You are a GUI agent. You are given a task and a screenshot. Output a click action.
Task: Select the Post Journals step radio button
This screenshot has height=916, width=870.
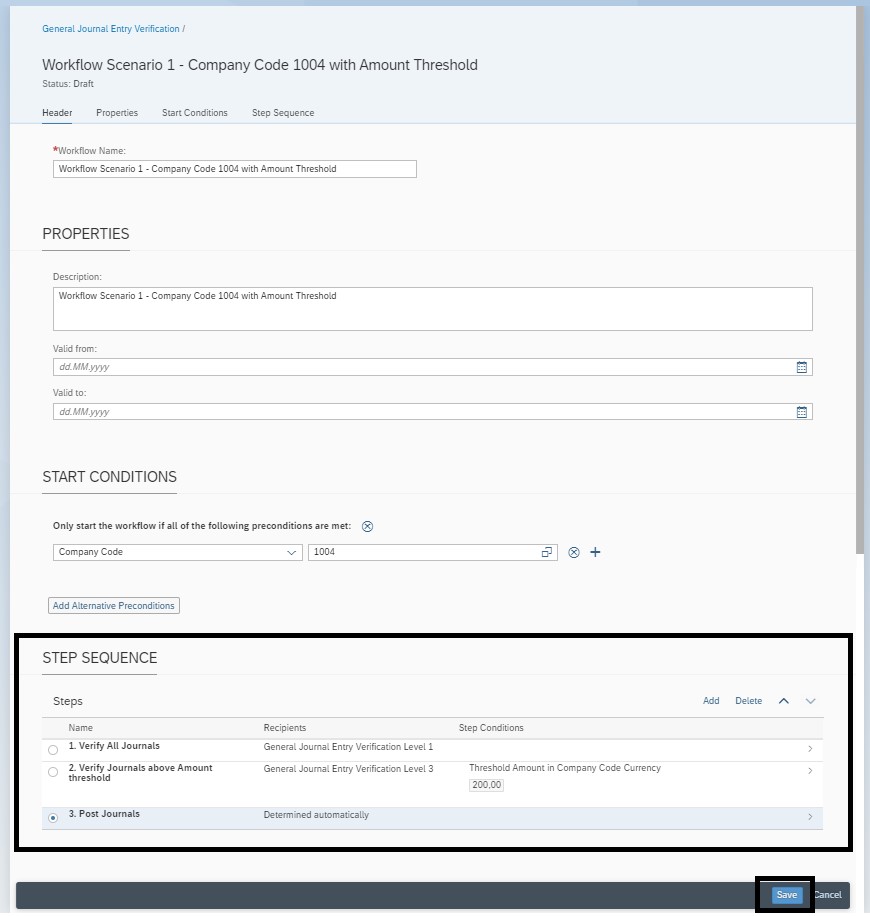pyautogui.click(x=53, y=818)
